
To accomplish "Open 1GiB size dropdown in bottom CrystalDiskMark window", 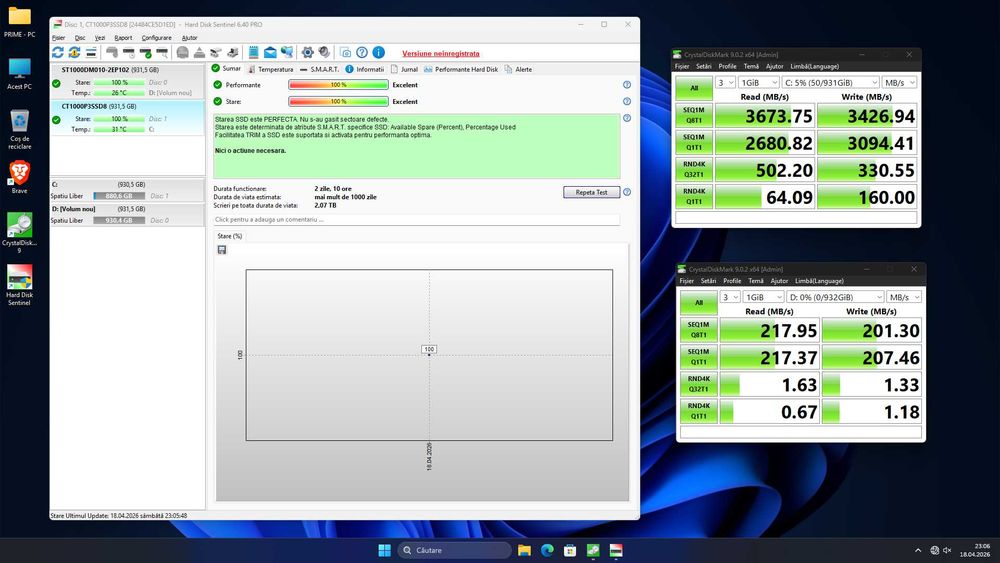I will (763, 297).
